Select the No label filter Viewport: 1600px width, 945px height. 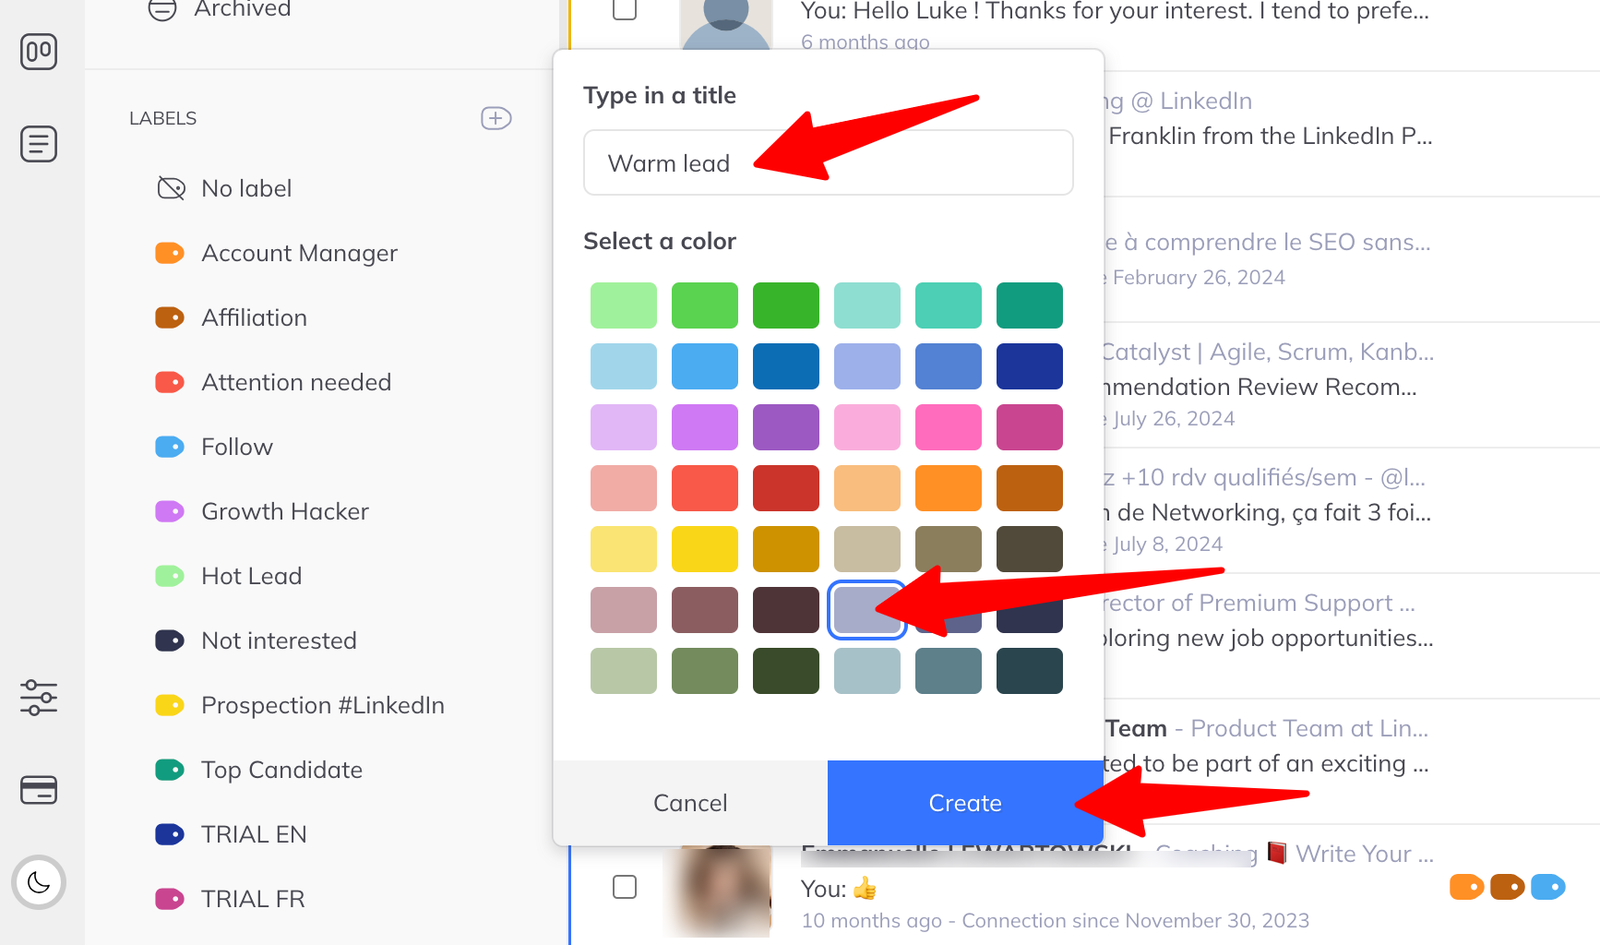click(x=224, y=188)
